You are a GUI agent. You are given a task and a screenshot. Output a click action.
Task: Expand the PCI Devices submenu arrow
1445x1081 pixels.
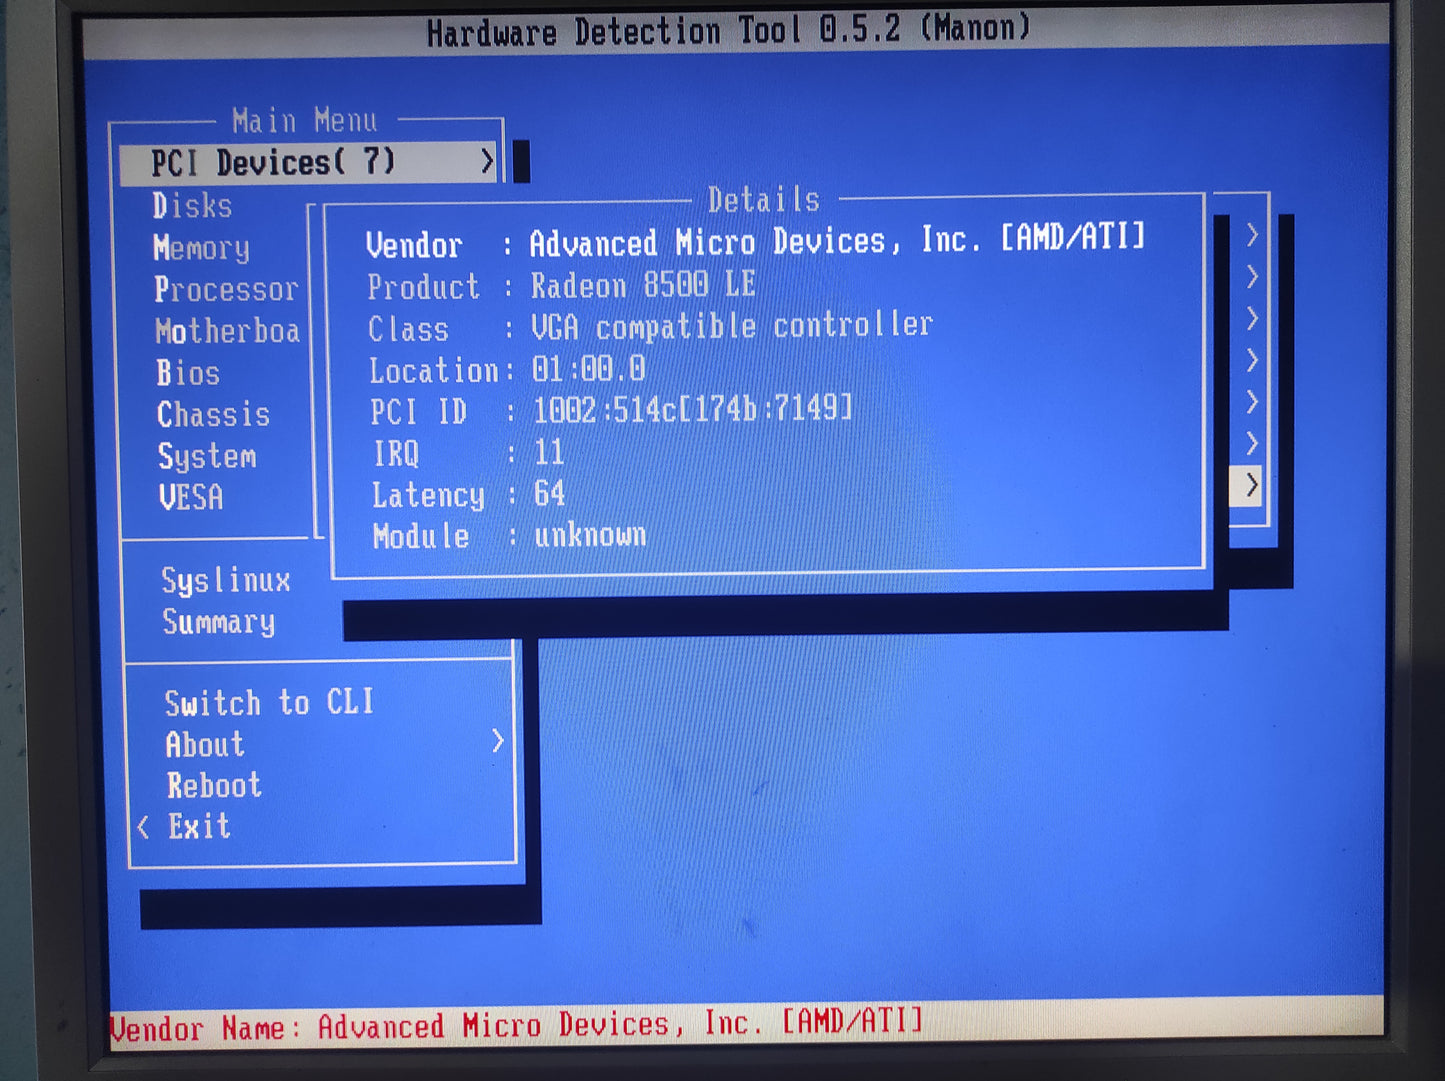click(486, 162)
